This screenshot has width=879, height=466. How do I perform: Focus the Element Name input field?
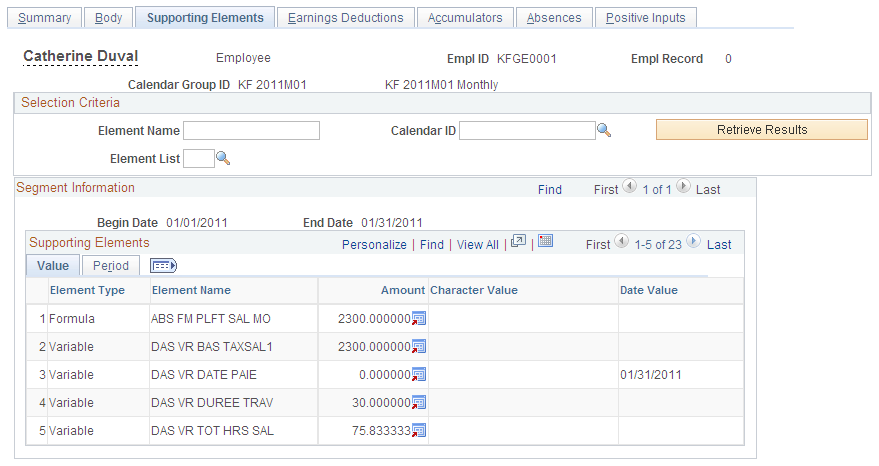click(x=252, y=131)
